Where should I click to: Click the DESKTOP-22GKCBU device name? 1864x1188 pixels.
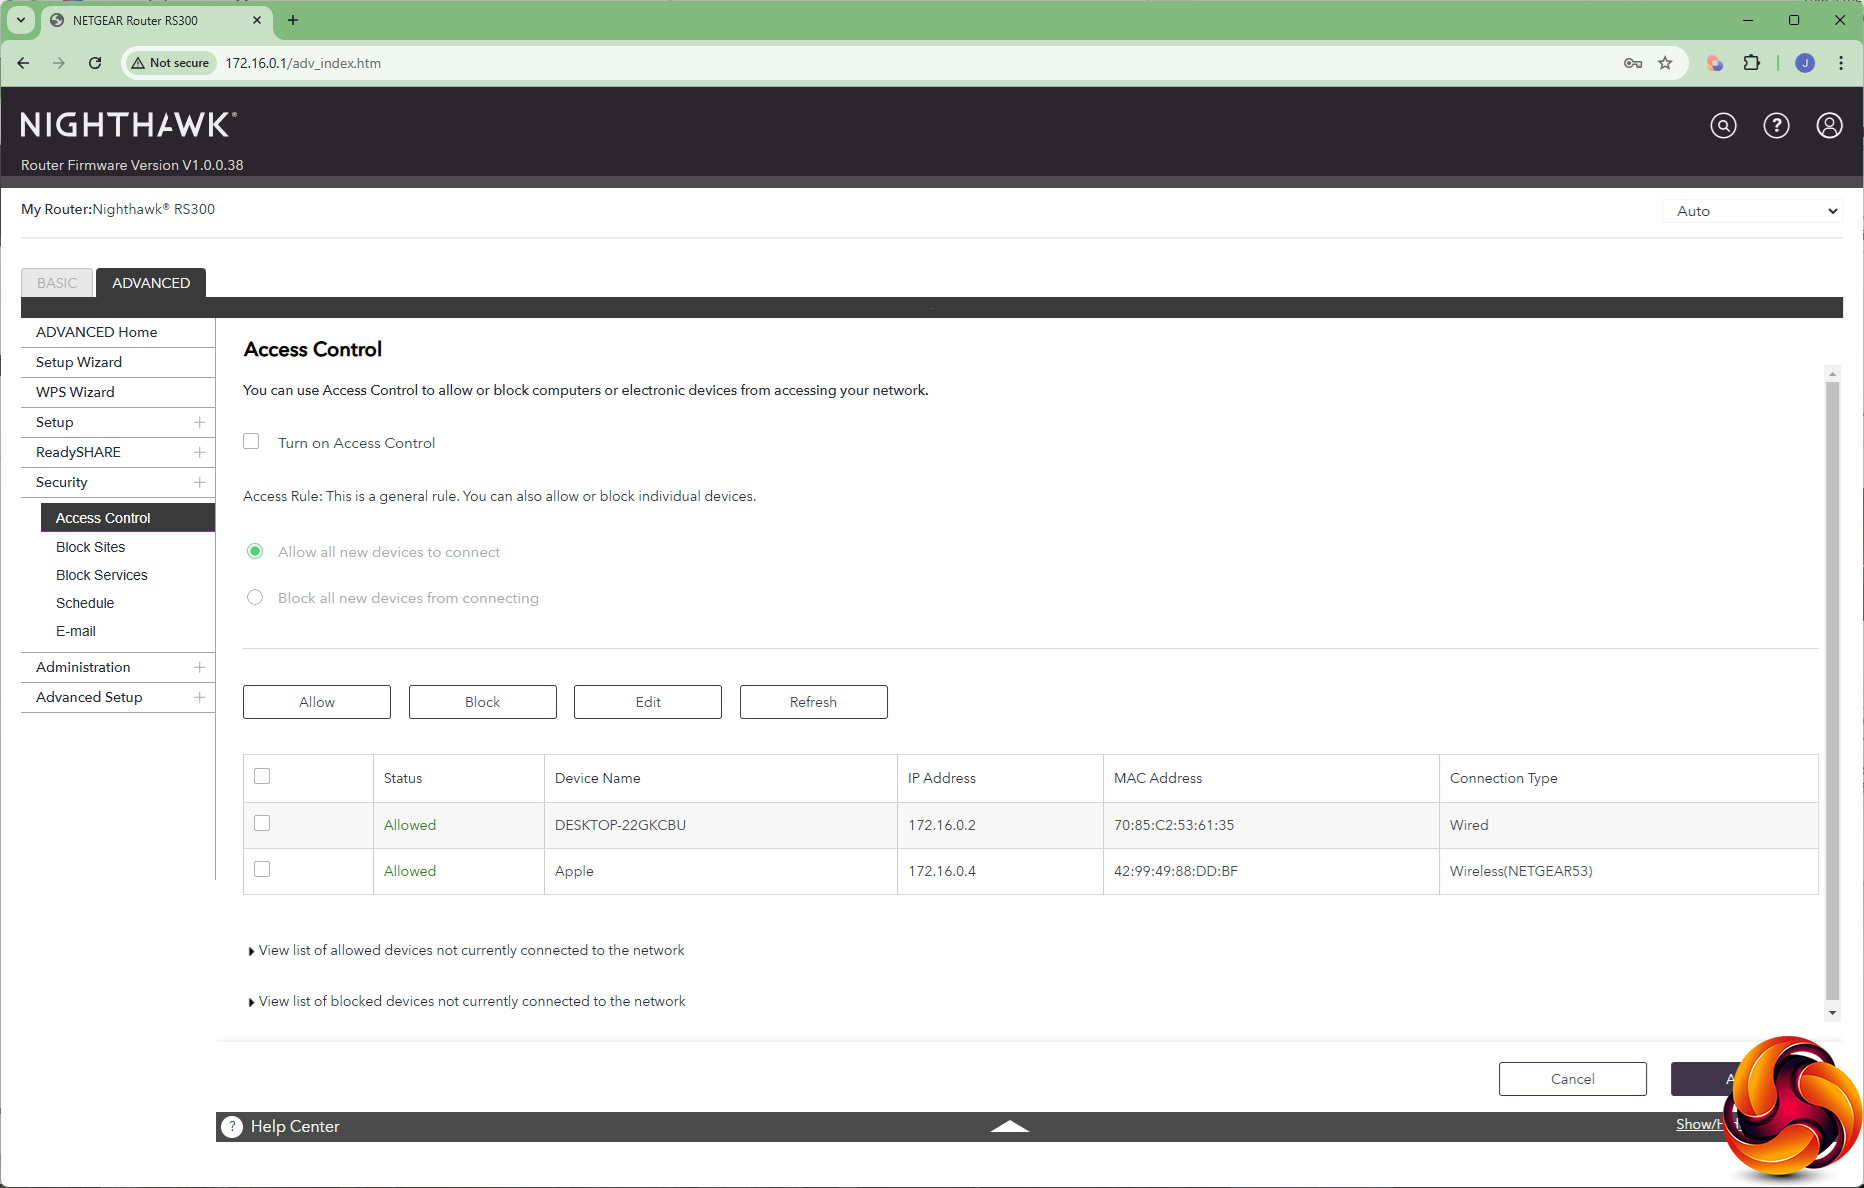click(x=620, y=825)
